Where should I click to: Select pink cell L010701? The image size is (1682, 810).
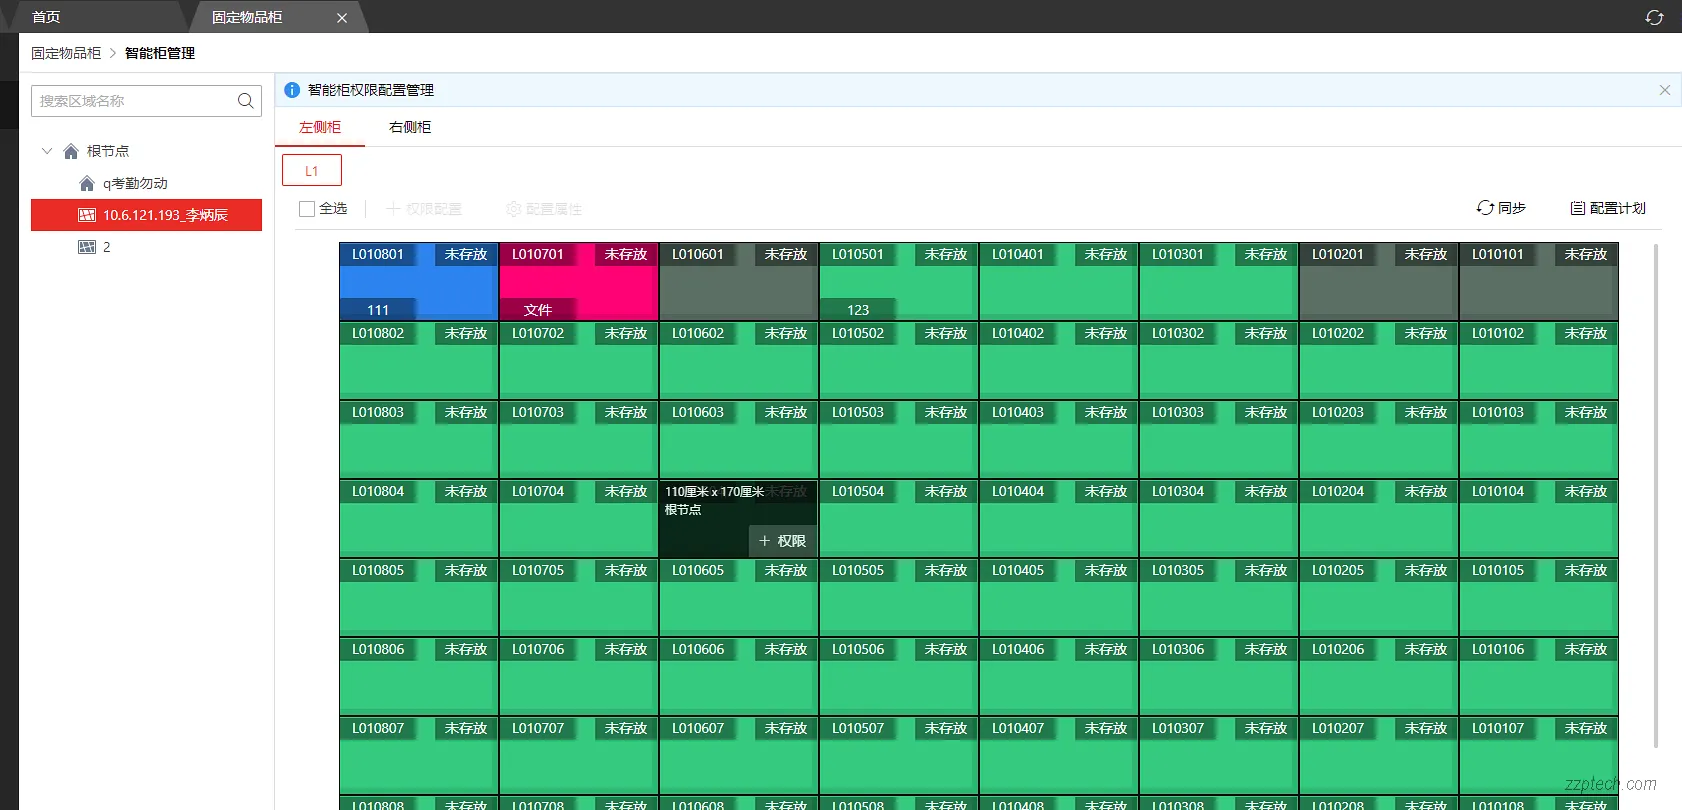579,282
